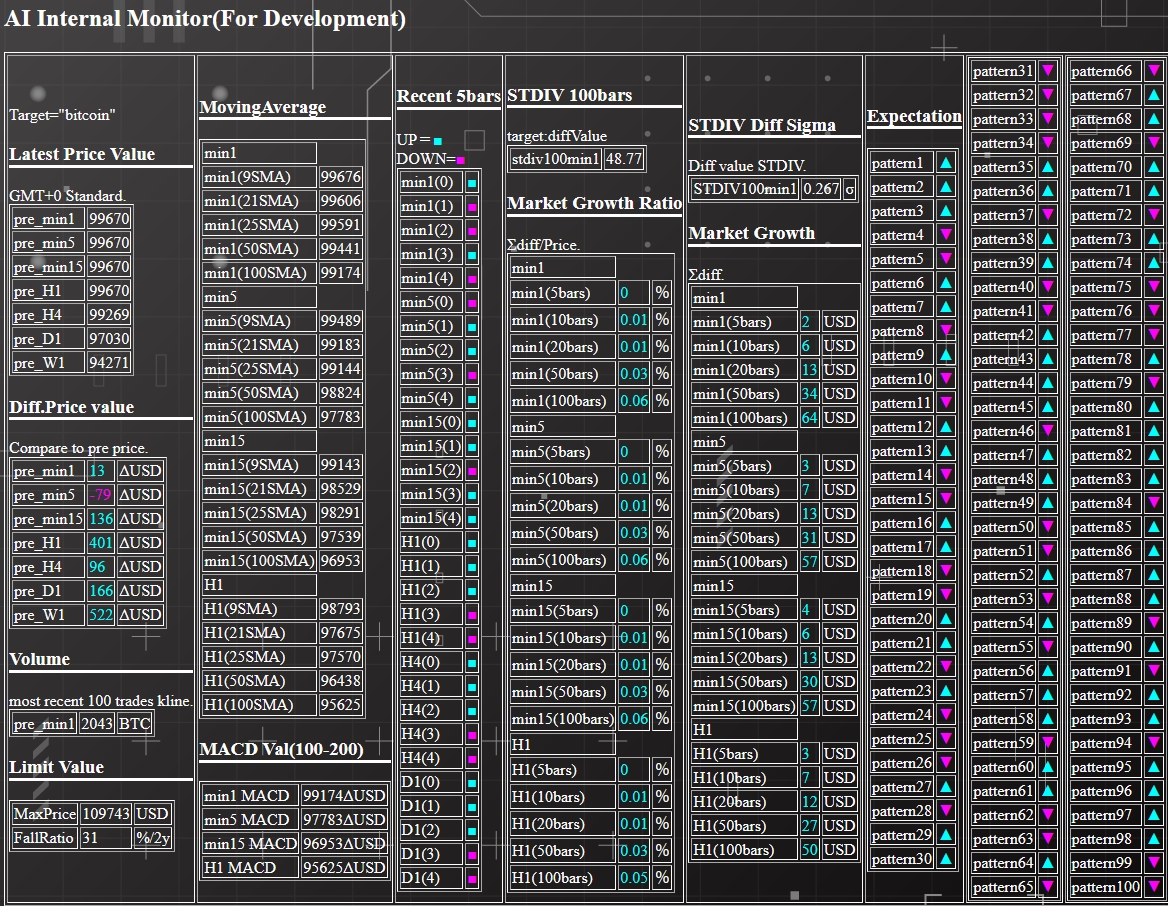The width and height of the screenshot is (1168, 906).
Task: Click the pre_min5 diff value -79
Action: point(99,495)
